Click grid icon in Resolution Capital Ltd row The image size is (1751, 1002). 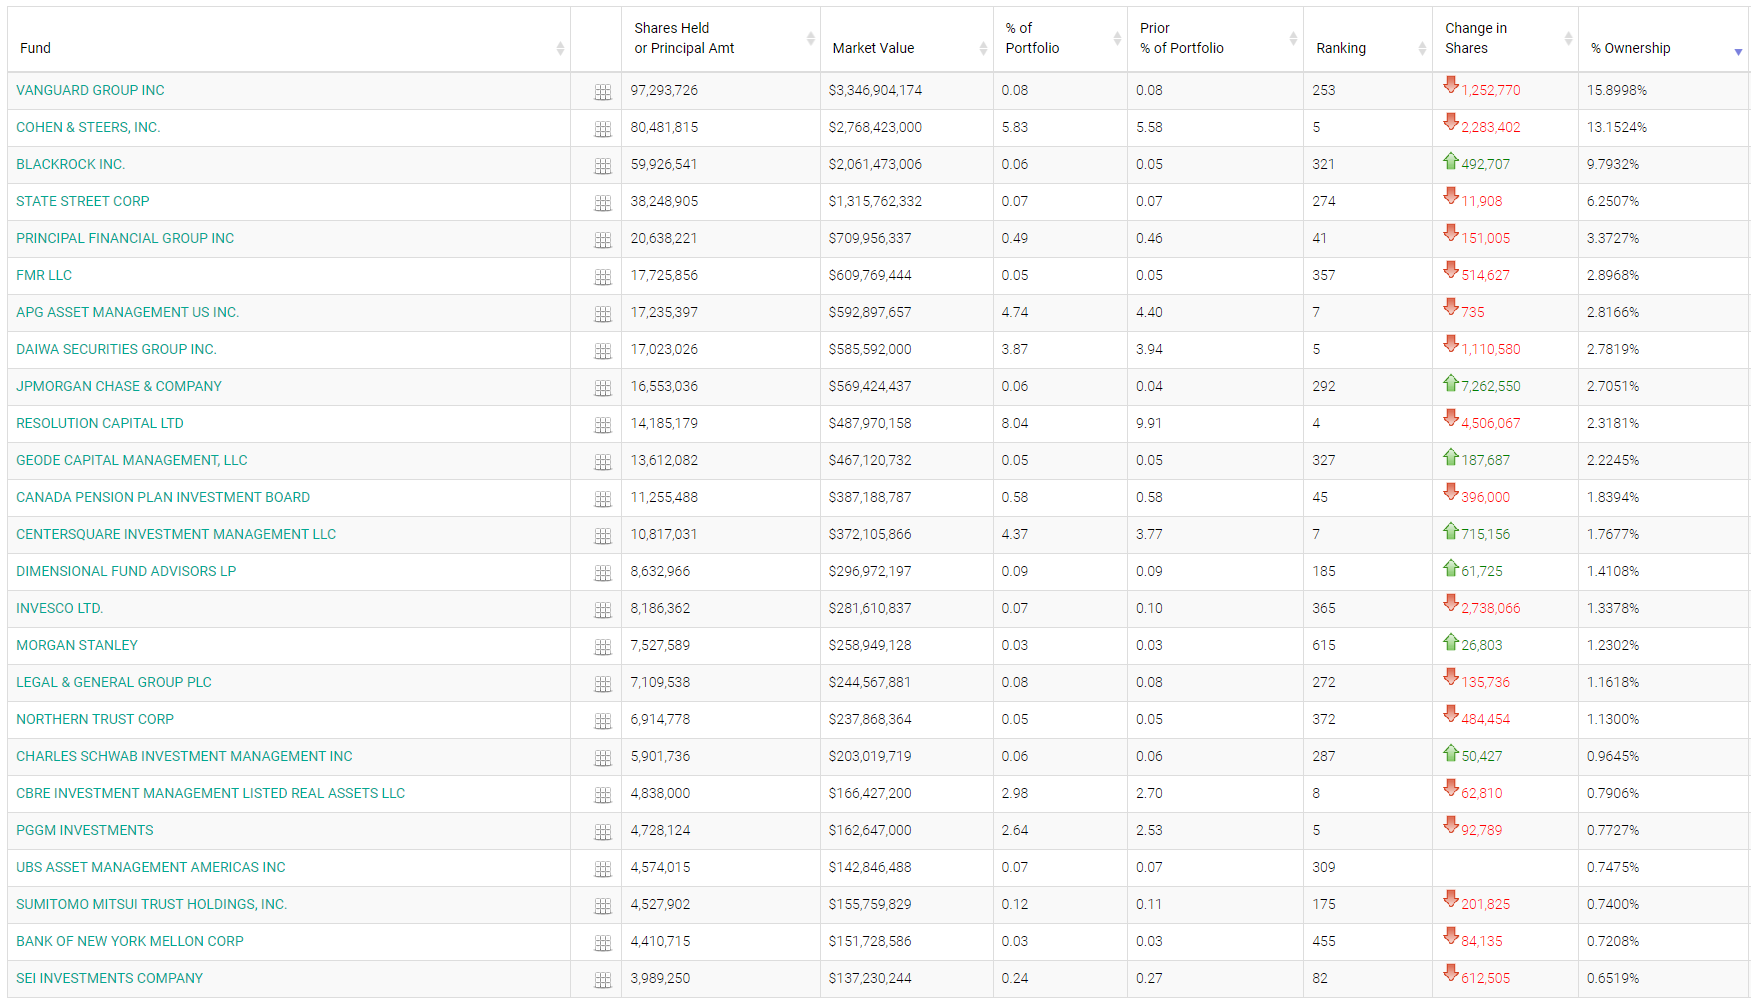(602, 425)
